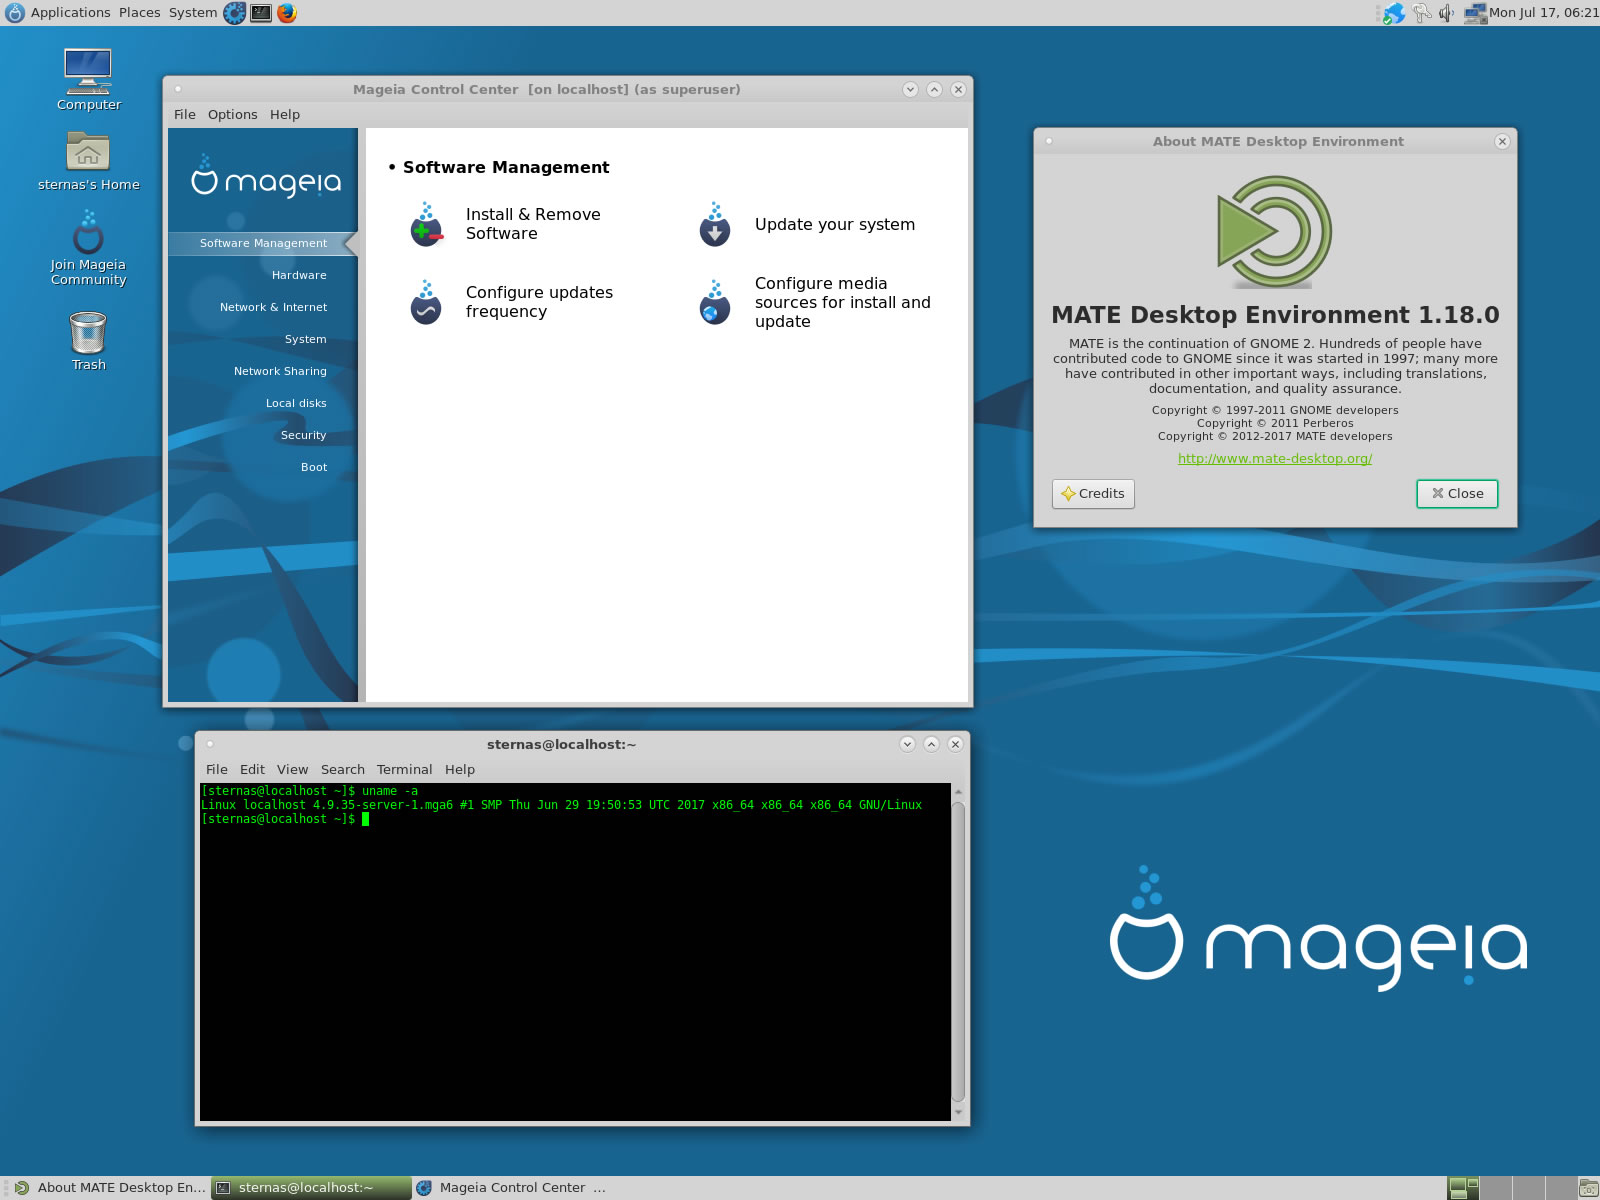Image resolution: width=1600 pixels, height=1200 pixels.
Task: Open the Join Mageia Community icon
Action: [88, 232]
